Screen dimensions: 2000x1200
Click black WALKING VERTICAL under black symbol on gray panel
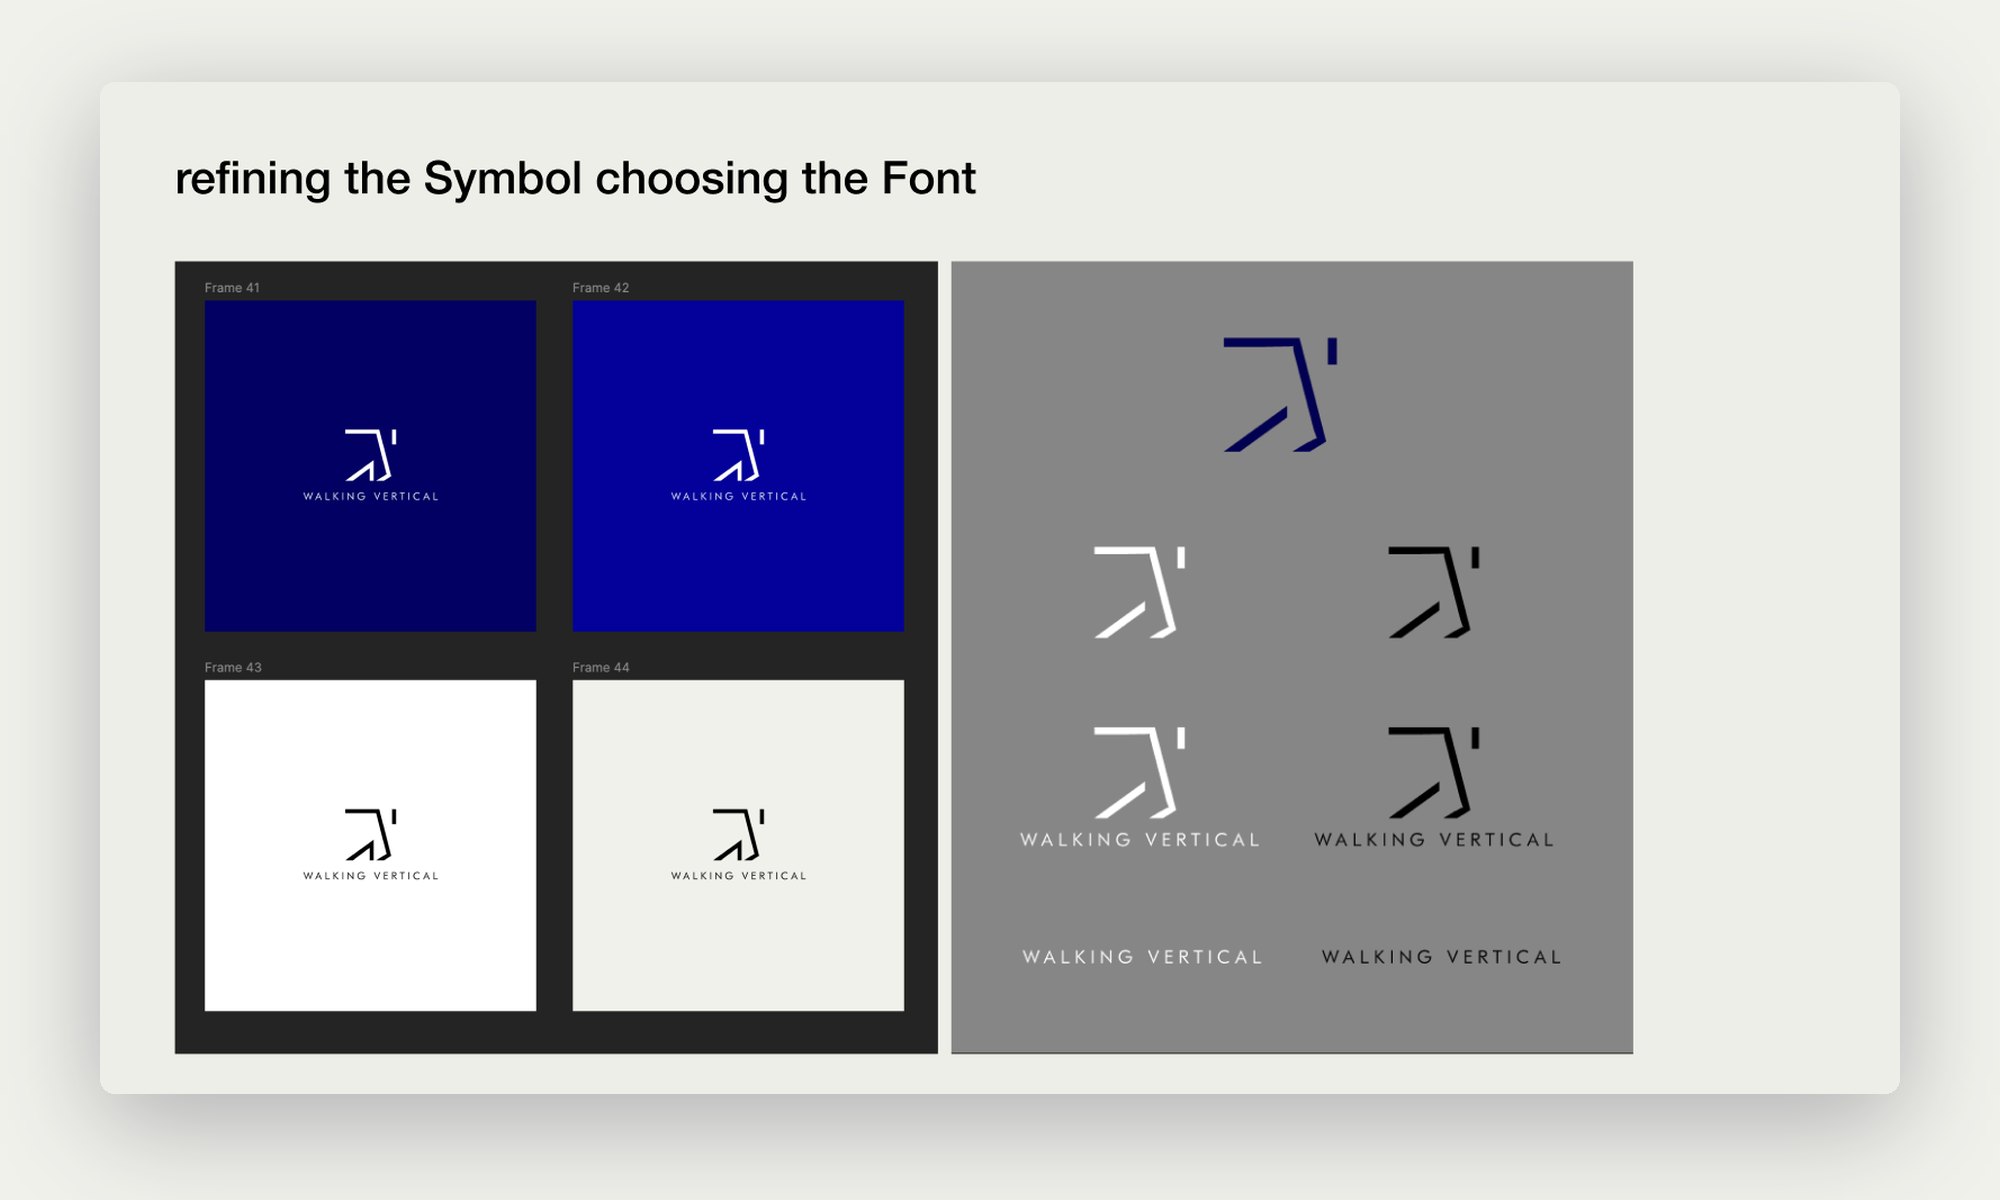pos(1435,840)
